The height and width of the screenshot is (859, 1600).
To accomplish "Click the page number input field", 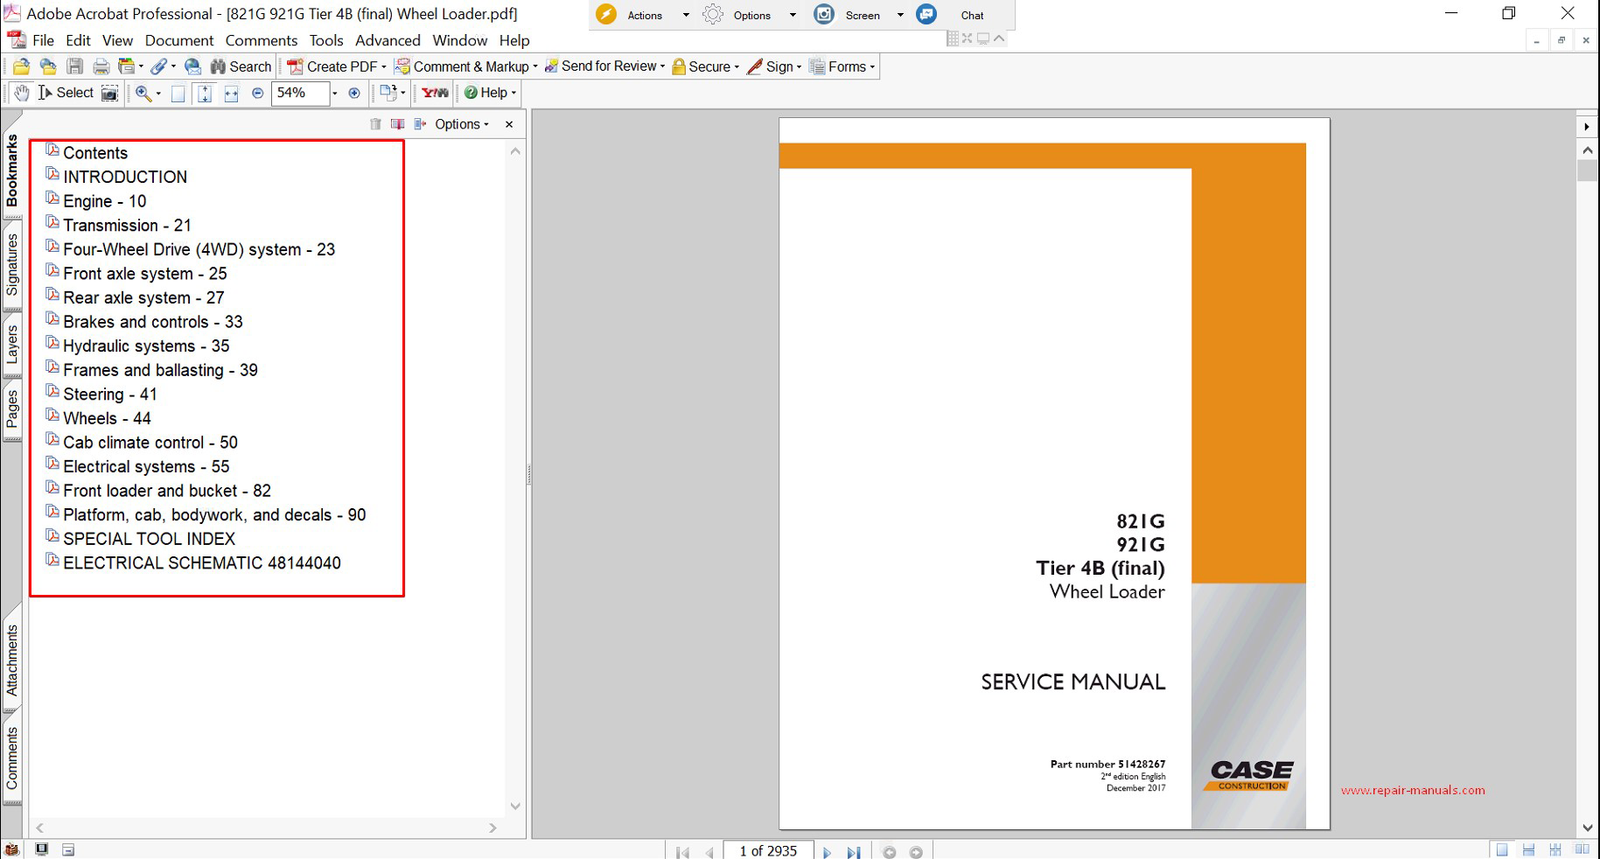I will click(768, 851).
